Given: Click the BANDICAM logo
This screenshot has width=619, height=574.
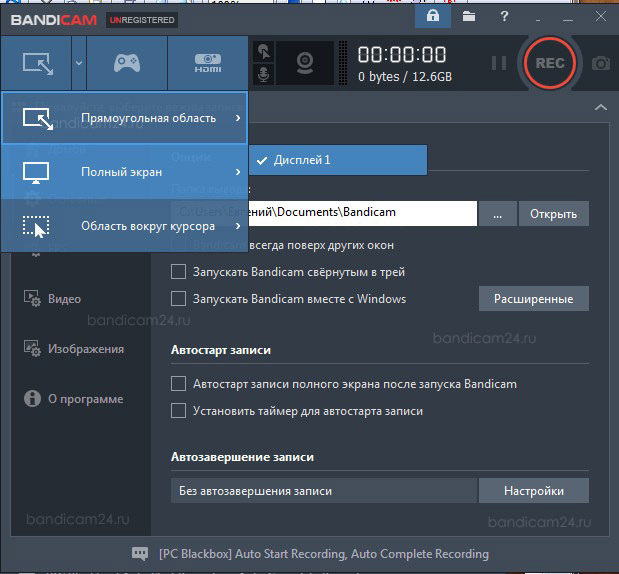Looking at the screenshot, I should click(x=54, y=20).
